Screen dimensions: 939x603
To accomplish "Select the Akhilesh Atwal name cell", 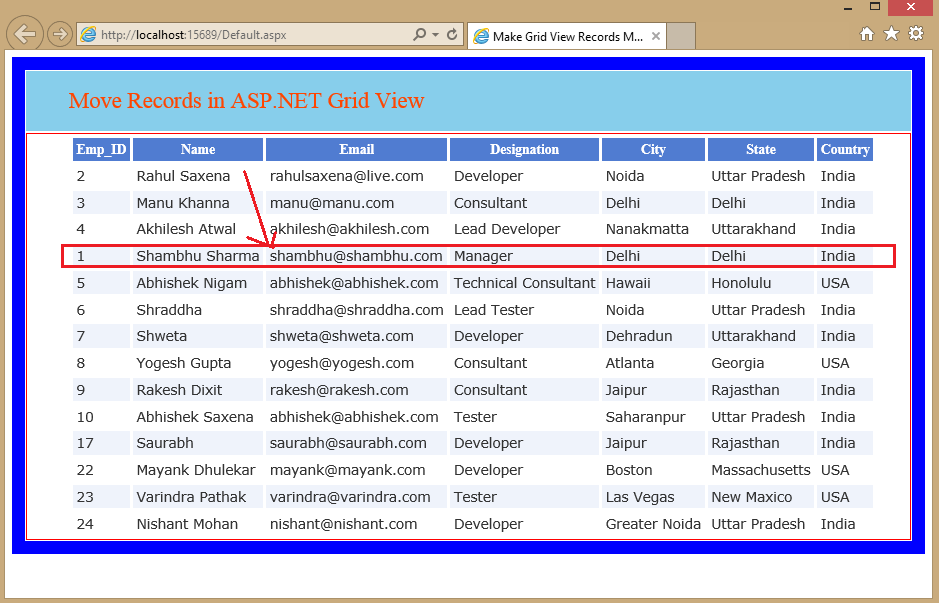I will tap(198, 229).
